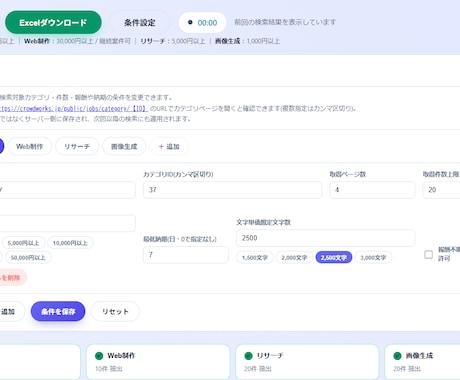Select the 3,000文字 preset chip
The height and width of the screenshot is (380, 460).
pos(373,257)
